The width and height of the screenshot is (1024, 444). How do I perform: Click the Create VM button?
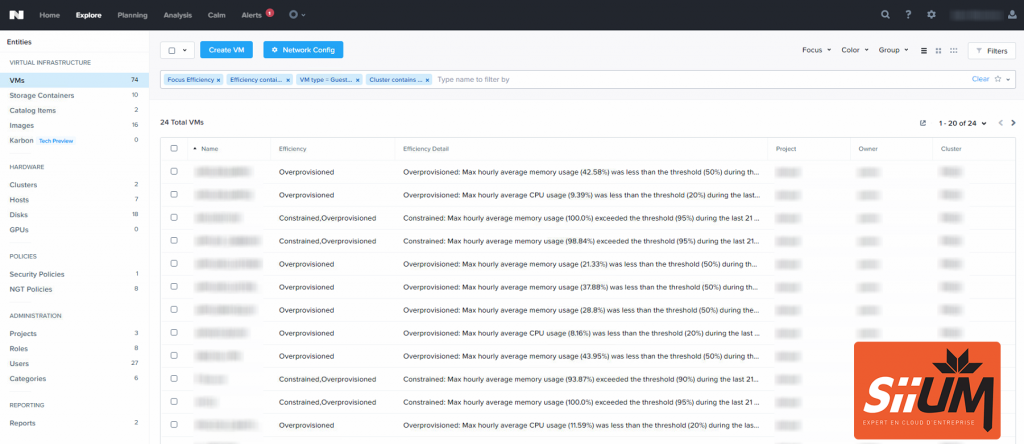click(x=226, y=50)
